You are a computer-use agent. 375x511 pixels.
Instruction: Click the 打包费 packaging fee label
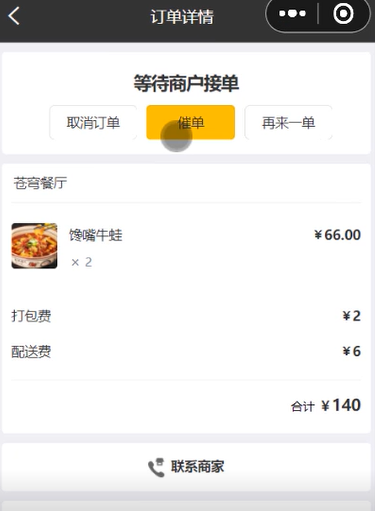pyautogui.click(x=31, y=316)
